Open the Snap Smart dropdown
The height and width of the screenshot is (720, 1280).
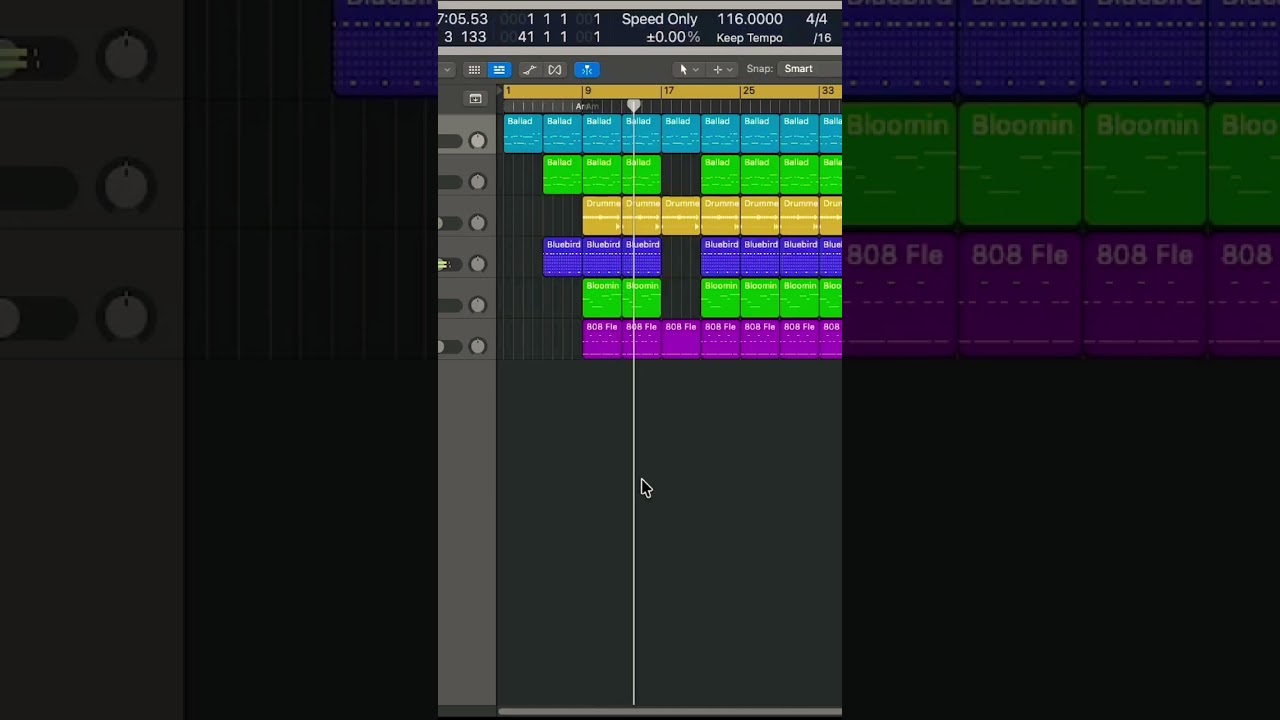808,69
